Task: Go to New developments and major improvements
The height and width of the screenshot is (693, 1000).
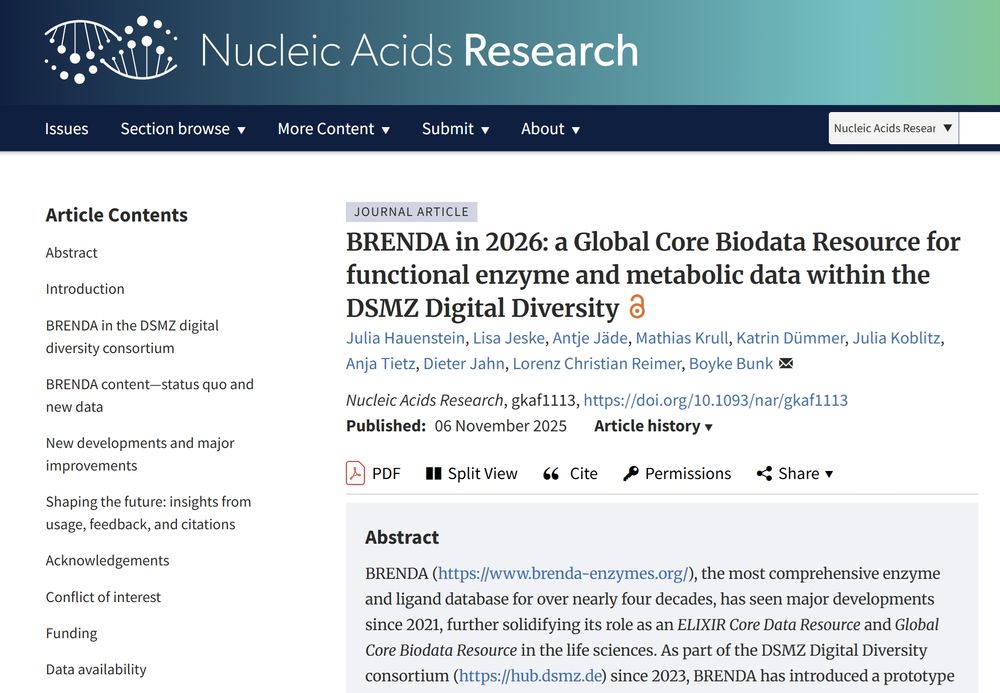Action: [x=140, y=454]
